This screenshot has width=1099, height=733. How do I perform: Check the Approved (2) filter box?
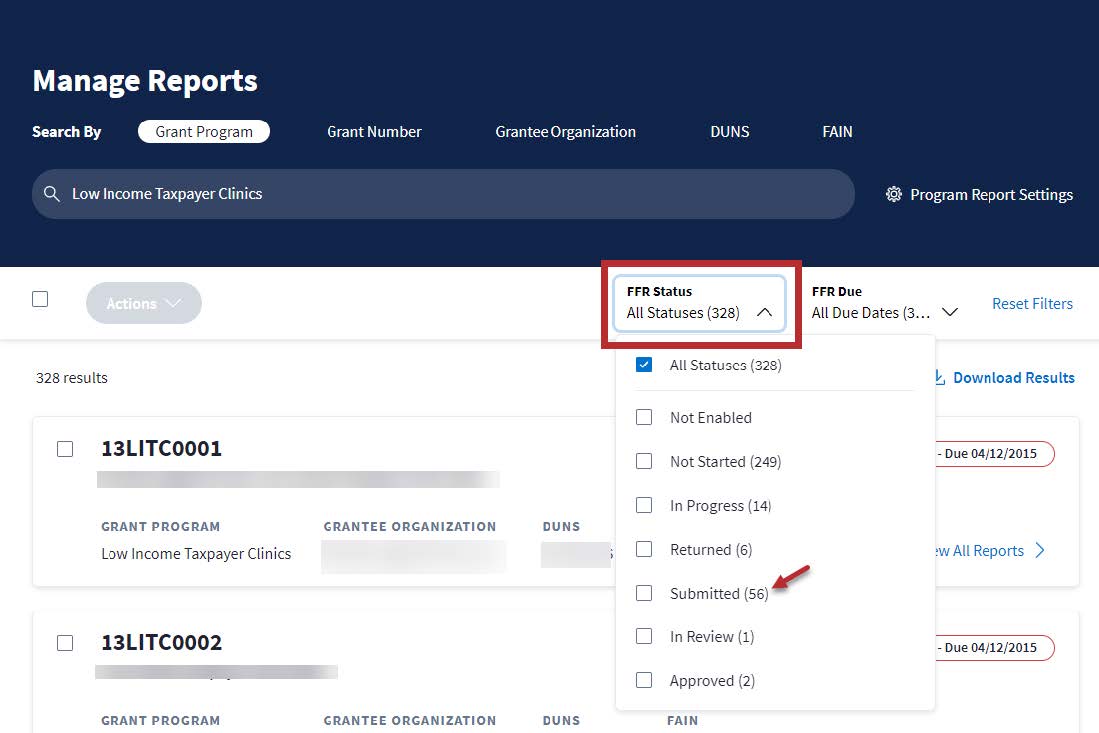pos(644,680)
